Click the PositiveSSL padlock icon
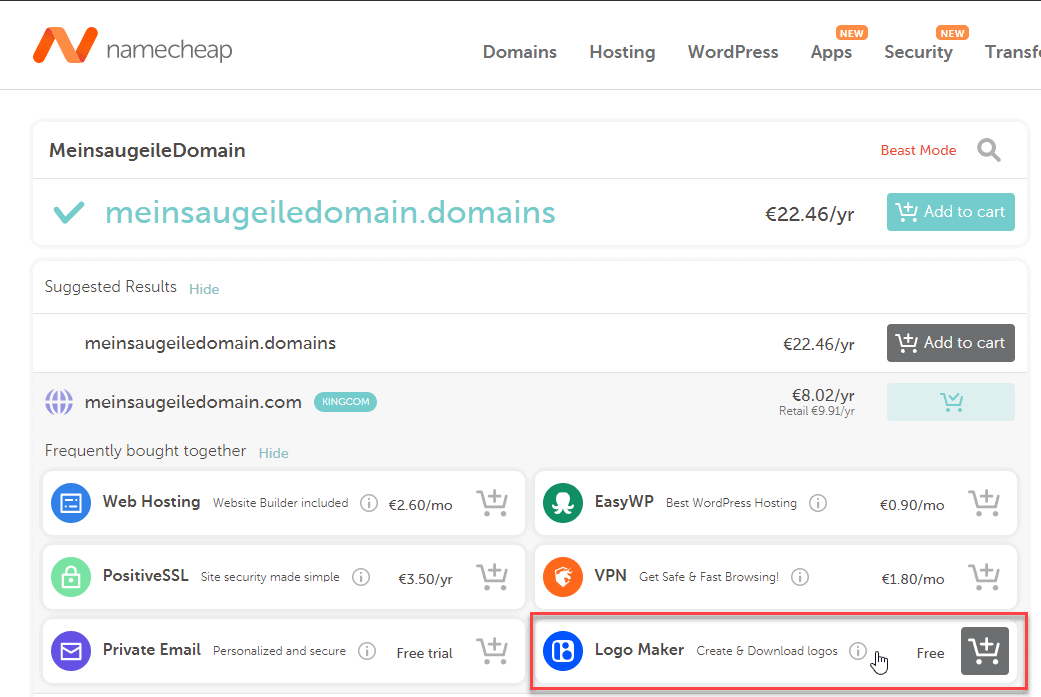The image size is (1041, 697). [71, 577]
